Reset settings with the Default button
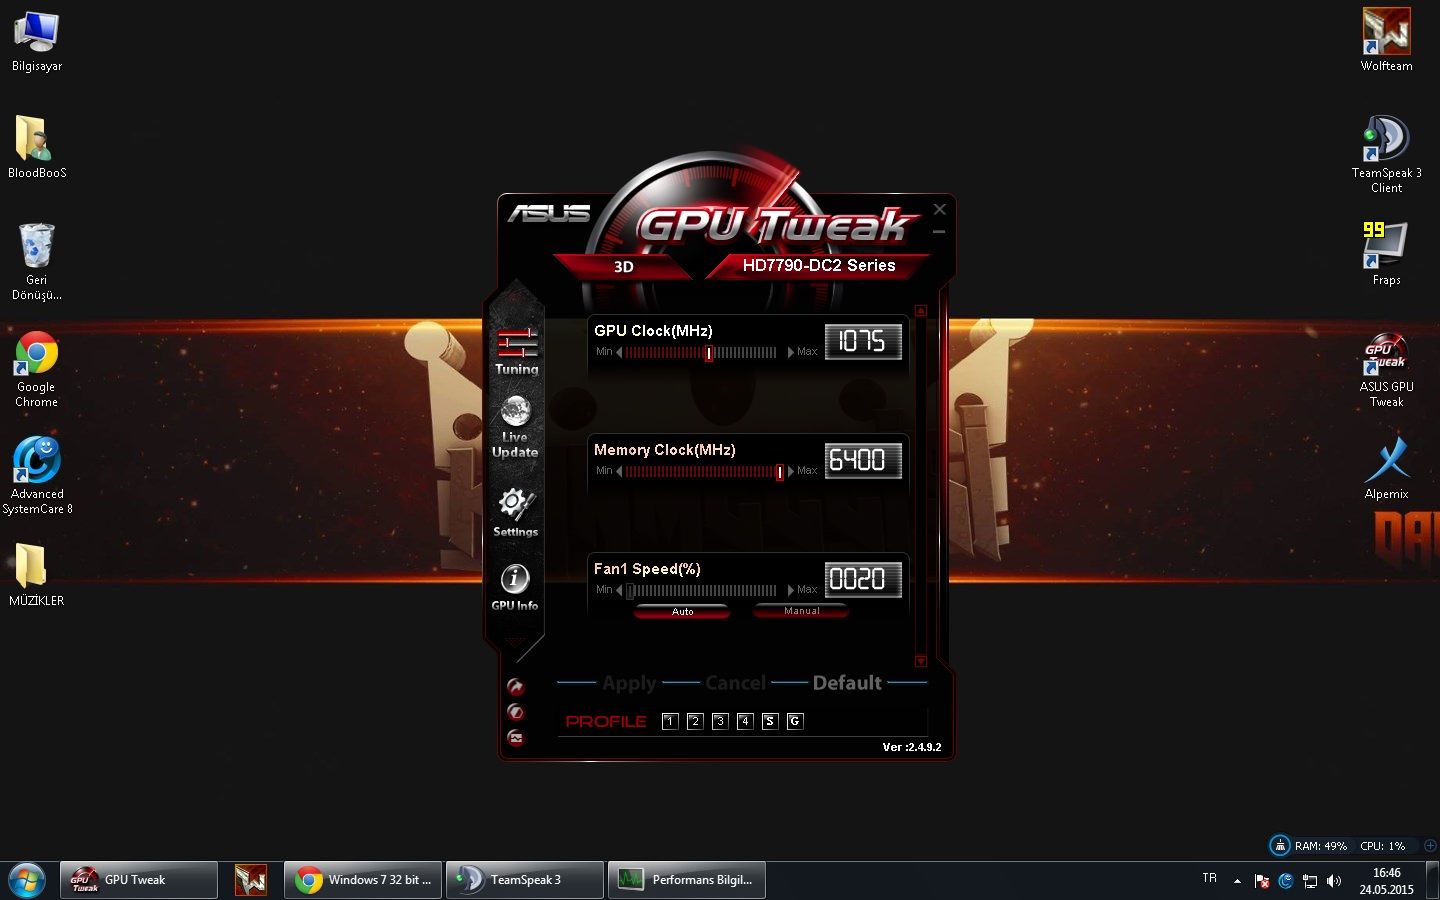 pyautogui.click(x=847, y=683)
